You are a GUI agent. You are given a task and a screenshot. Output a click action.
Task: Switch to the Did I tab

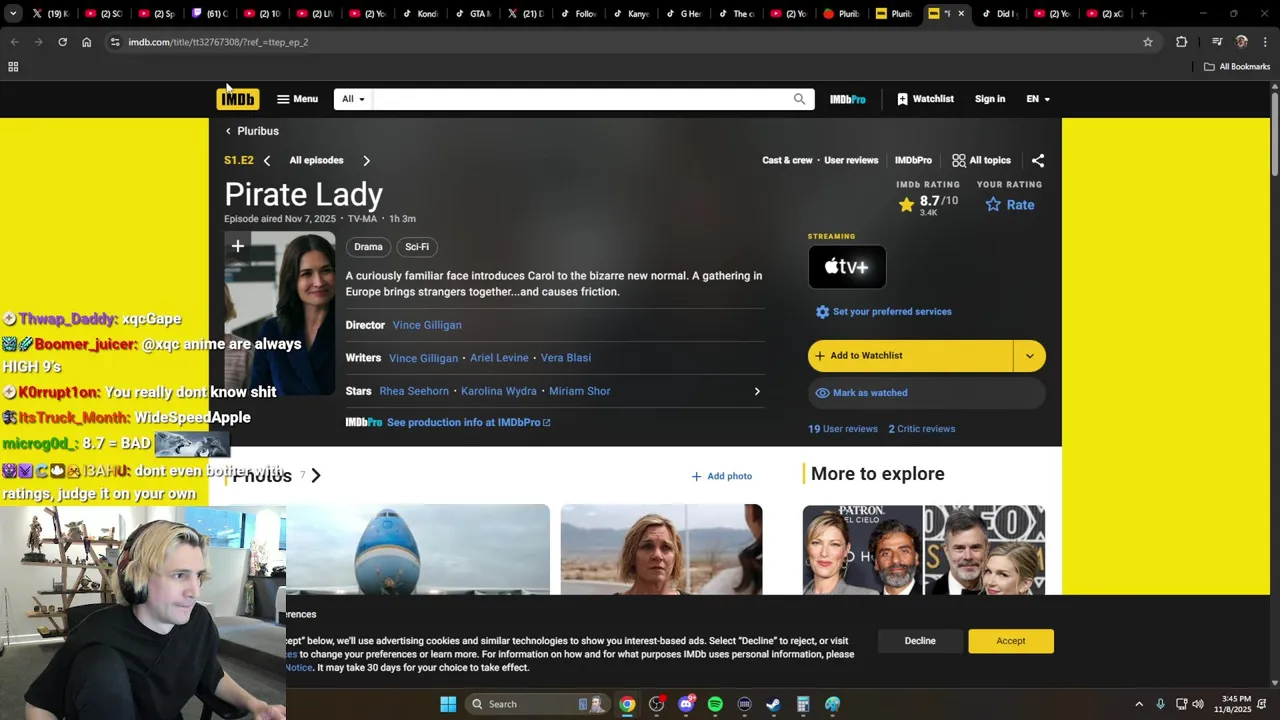point(999,14)
